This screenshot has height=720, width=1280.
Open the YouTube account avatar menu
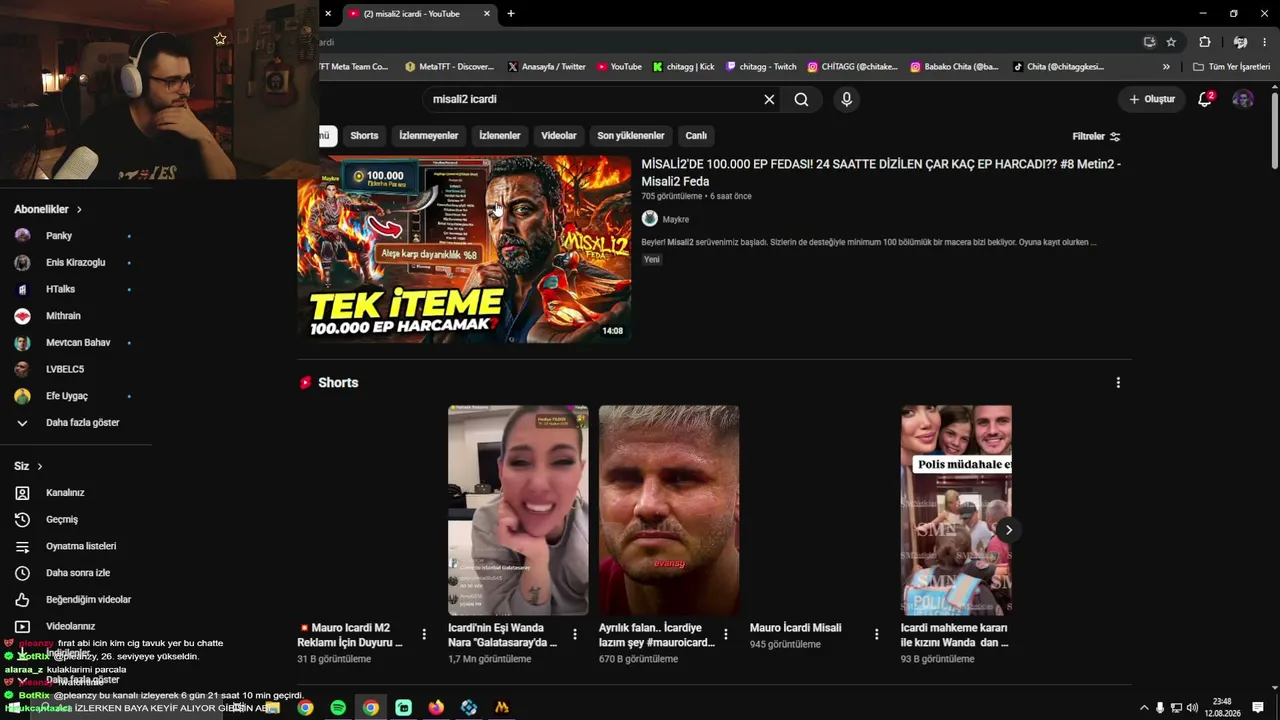[x=1243, y=99]
